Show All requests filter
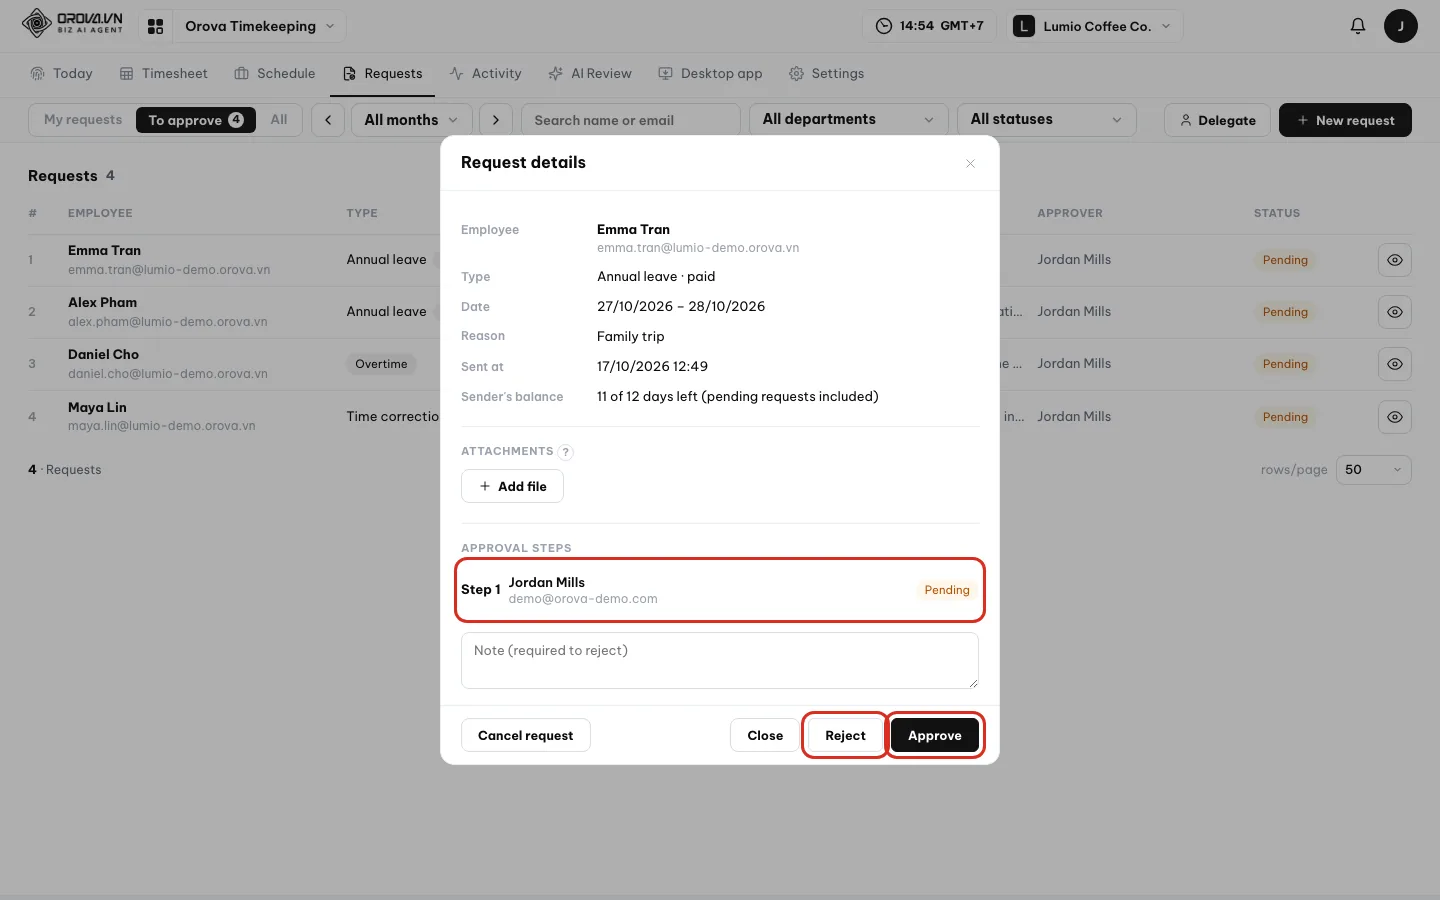This screenshot has height=900, width=1440. (x=279, y=120)
